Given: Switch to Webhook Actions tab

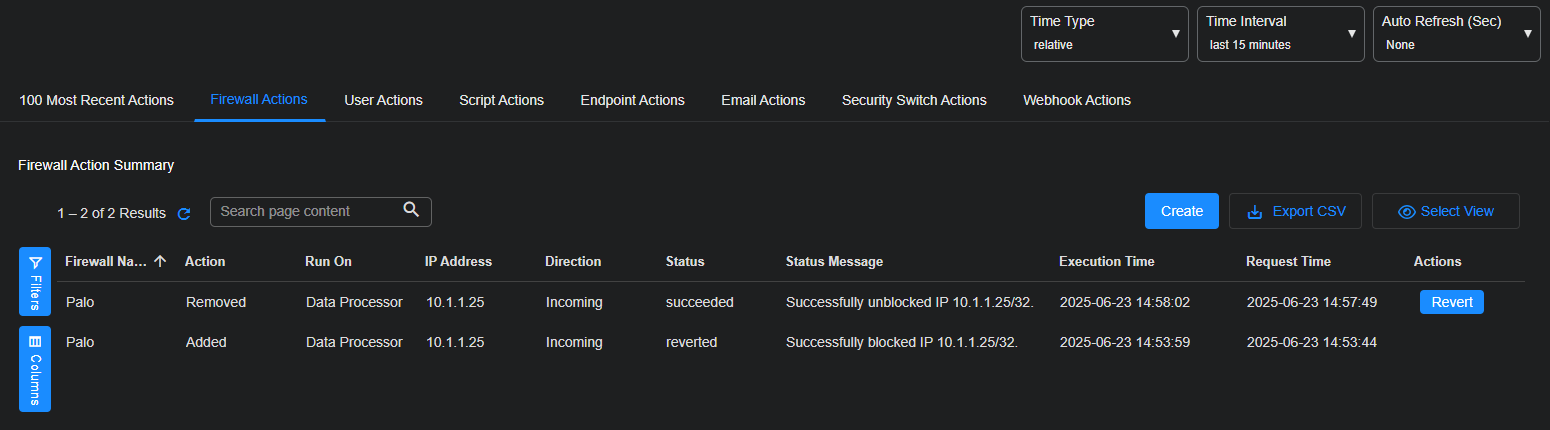Looking at the screenshot, I should [1077, 100].
